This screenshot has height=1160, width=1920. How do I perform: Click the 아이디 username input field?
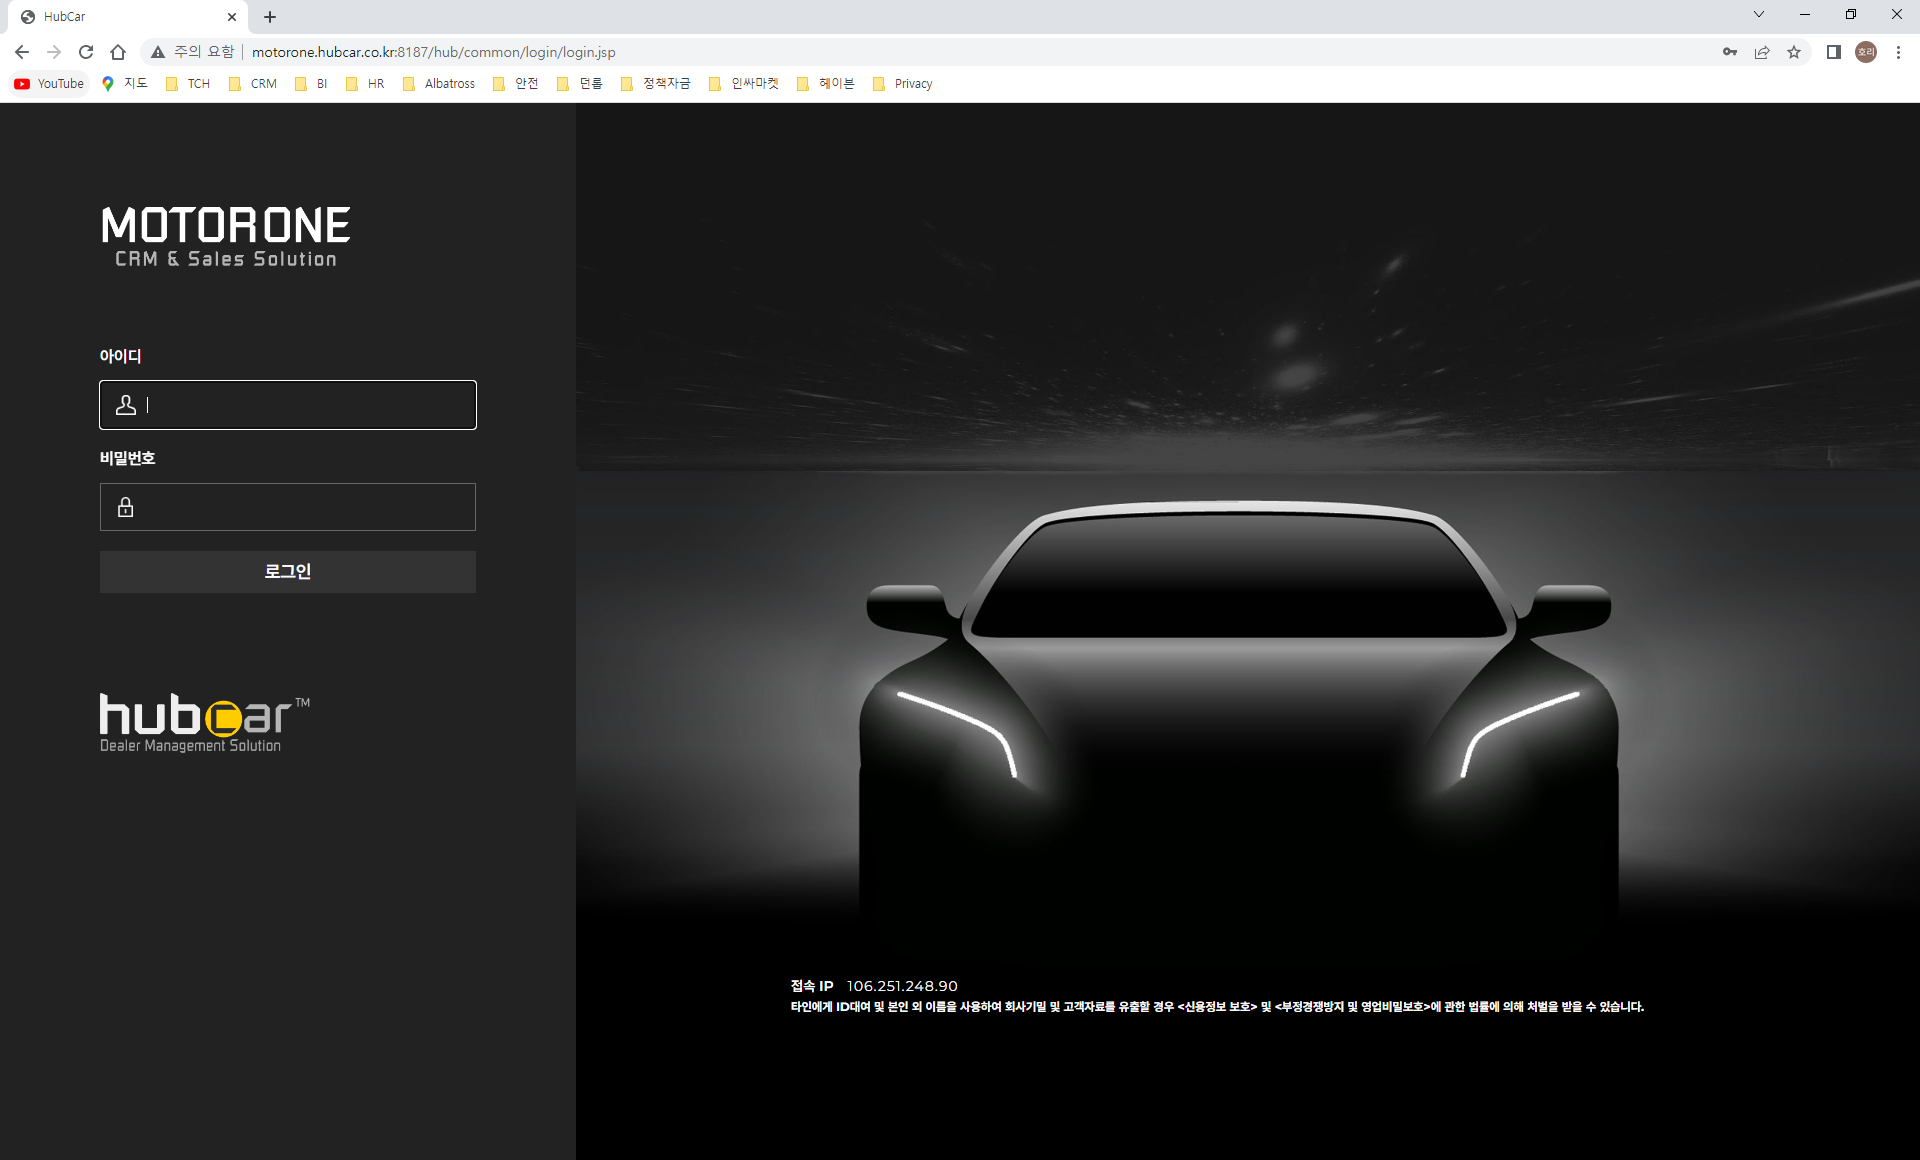click(288, 405)
